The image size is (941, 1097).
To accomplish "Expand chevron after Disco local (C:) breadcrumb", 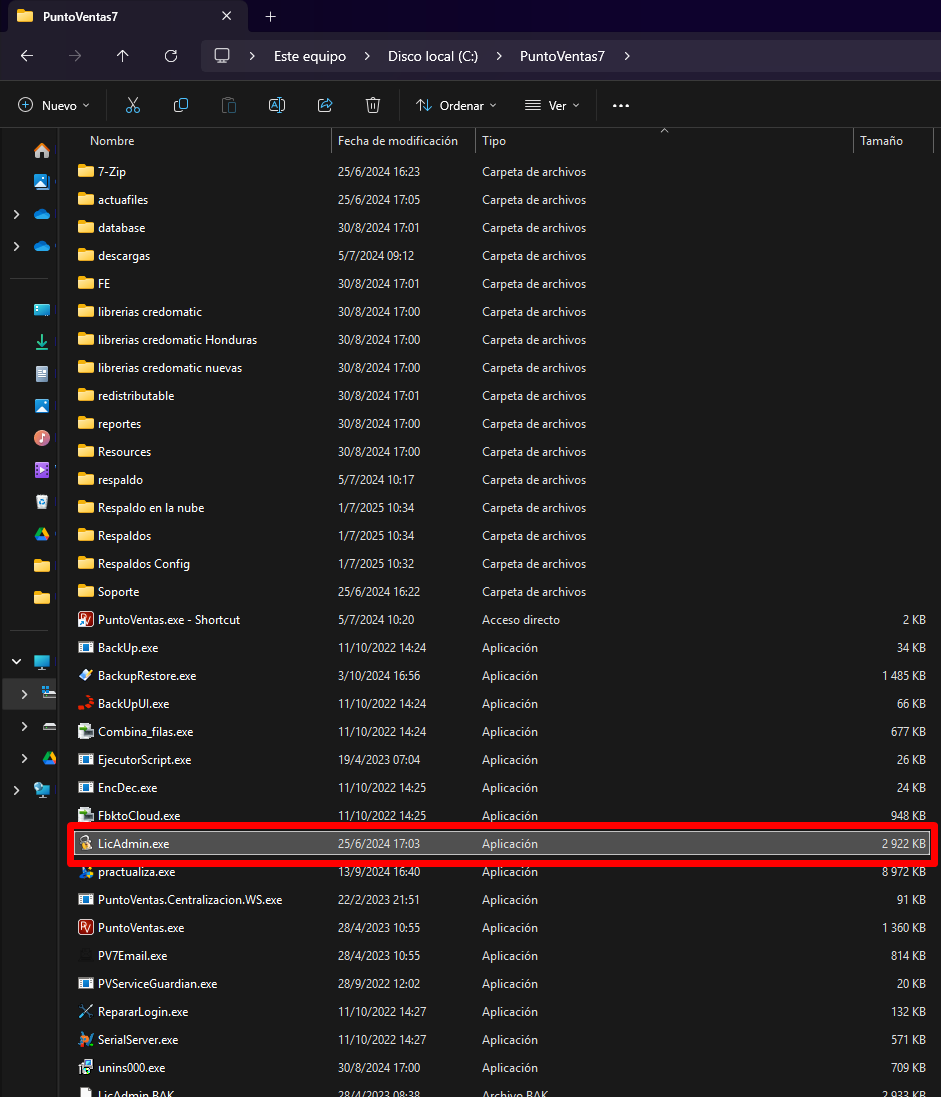I will tap(499, 56).
